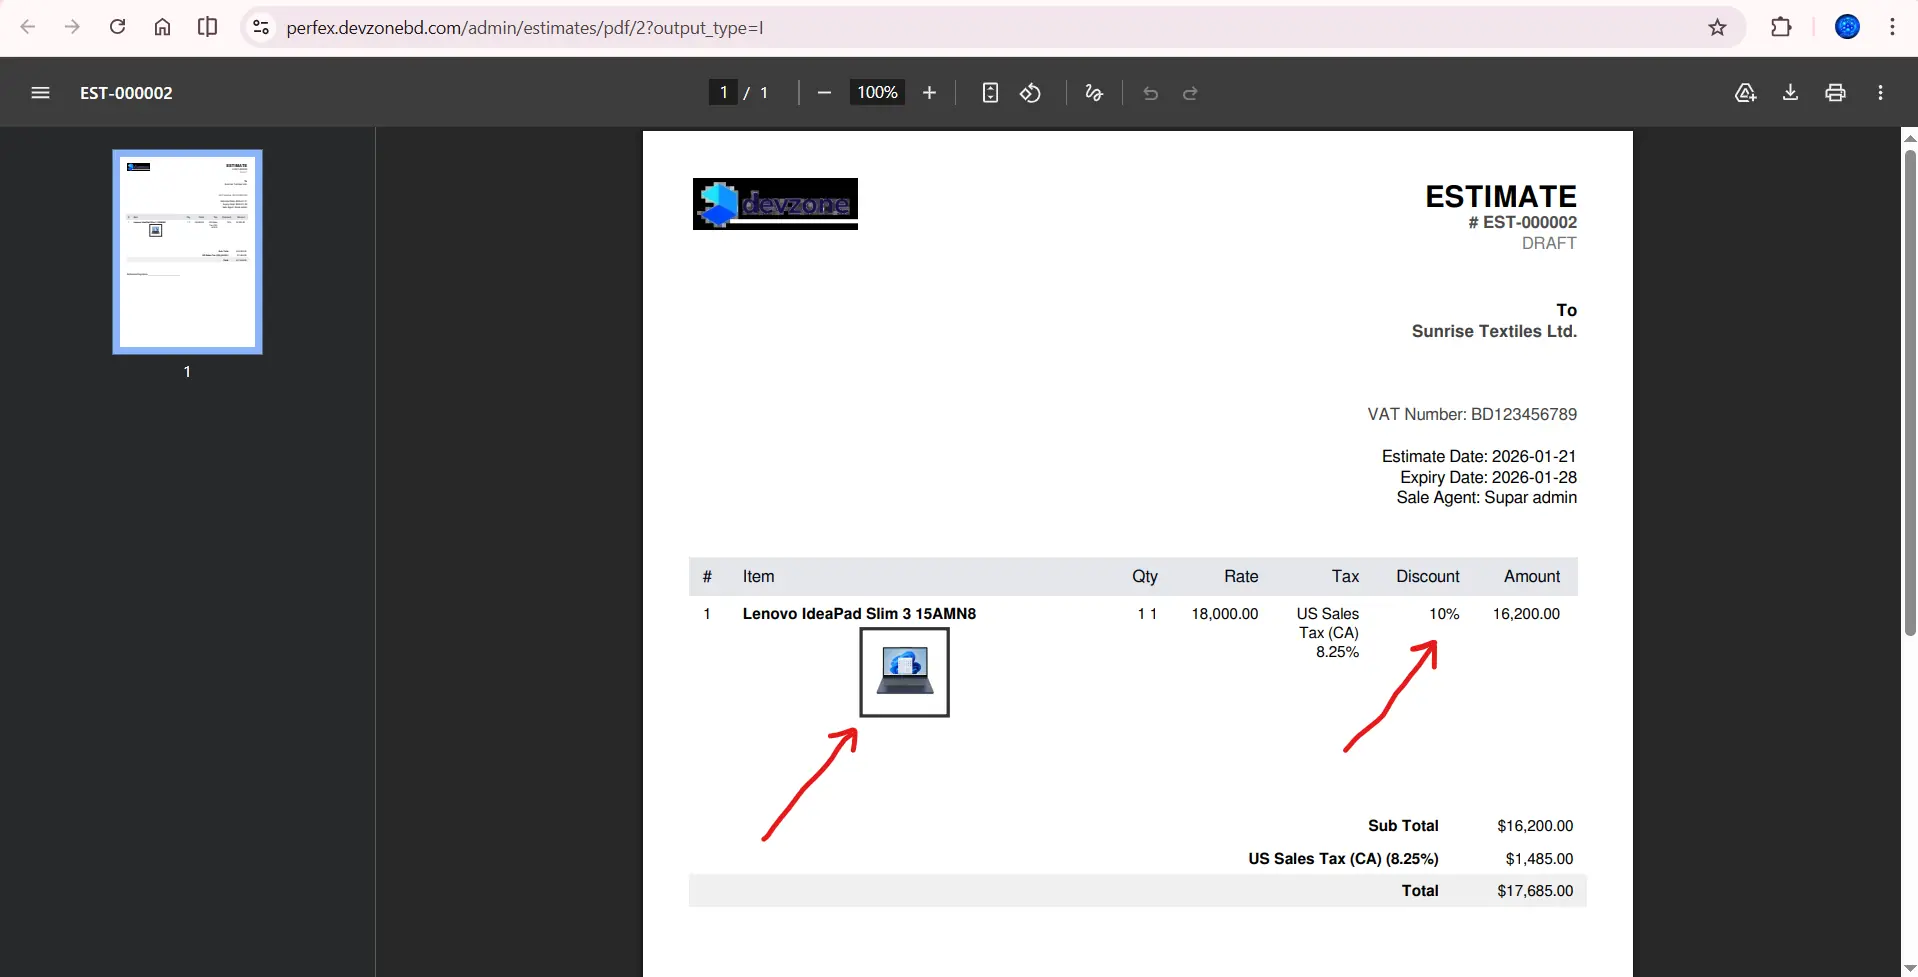Click the fit to page icon
The height and width of the screenshot is (977, 1918).
point(990,93)
